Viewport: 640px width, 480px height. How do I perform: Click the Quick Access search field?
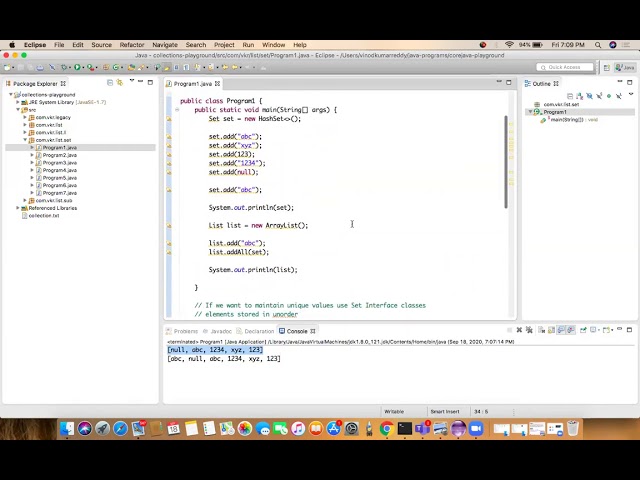click(565, 67)
